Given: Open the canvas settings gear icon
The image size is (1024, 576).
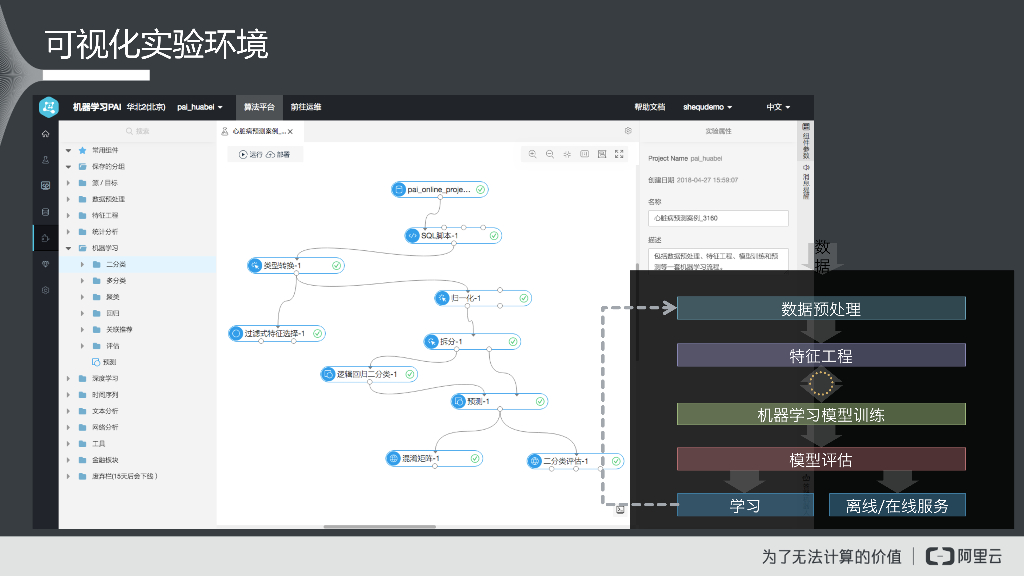Looking at the screenshot, I should click(628, 131).
